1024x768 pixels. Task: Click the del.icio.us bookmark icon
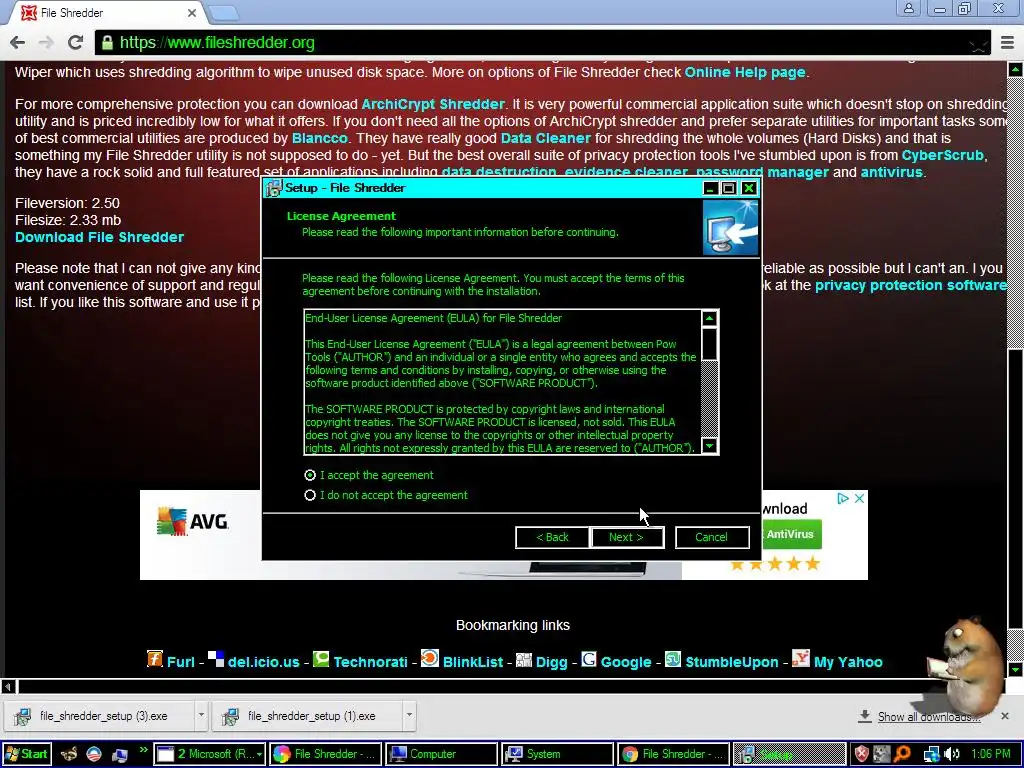click(216, 658)
